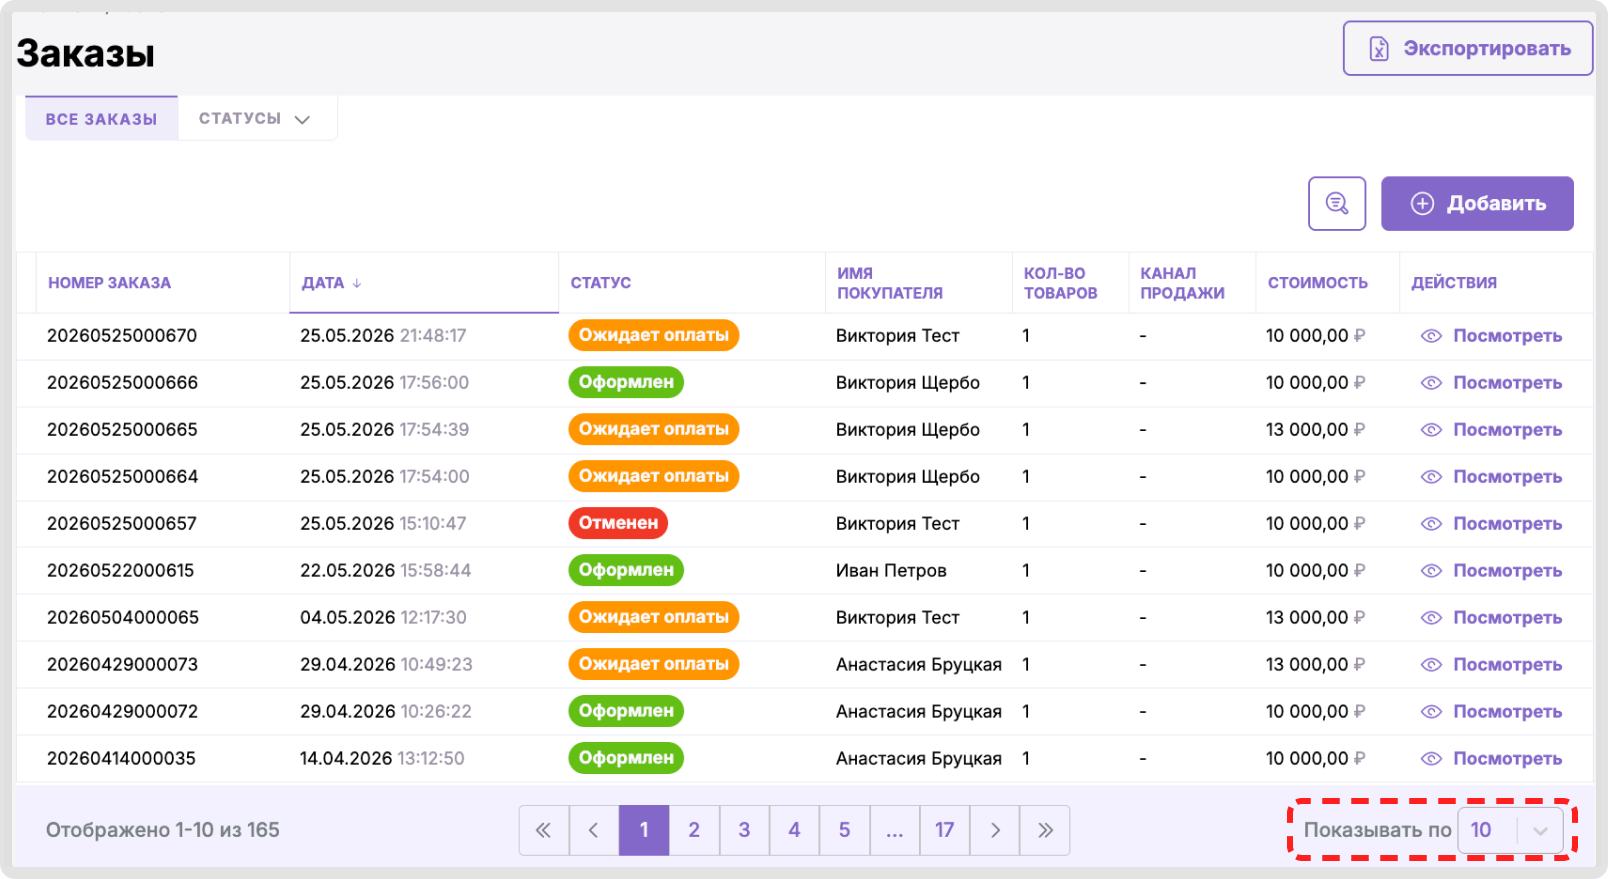This screenshot has width=1608, height=879.
Task: Click Посмотреть for order 20260429000073
Action: 1507,665
